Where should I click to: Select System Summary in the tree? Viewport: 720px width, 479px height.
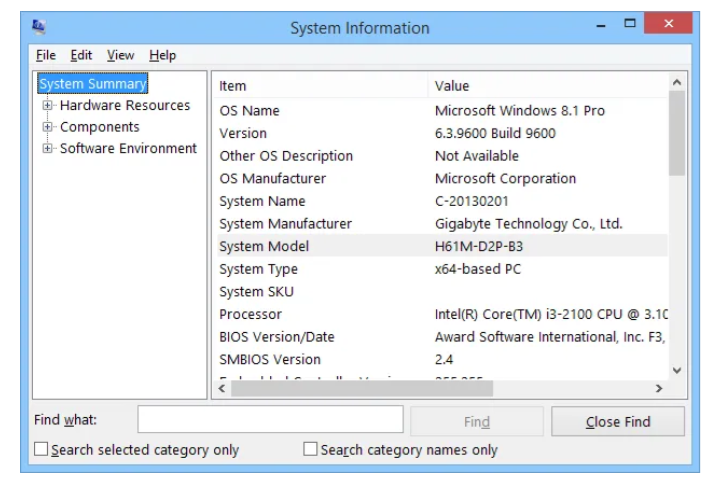(x=93, y=84)
